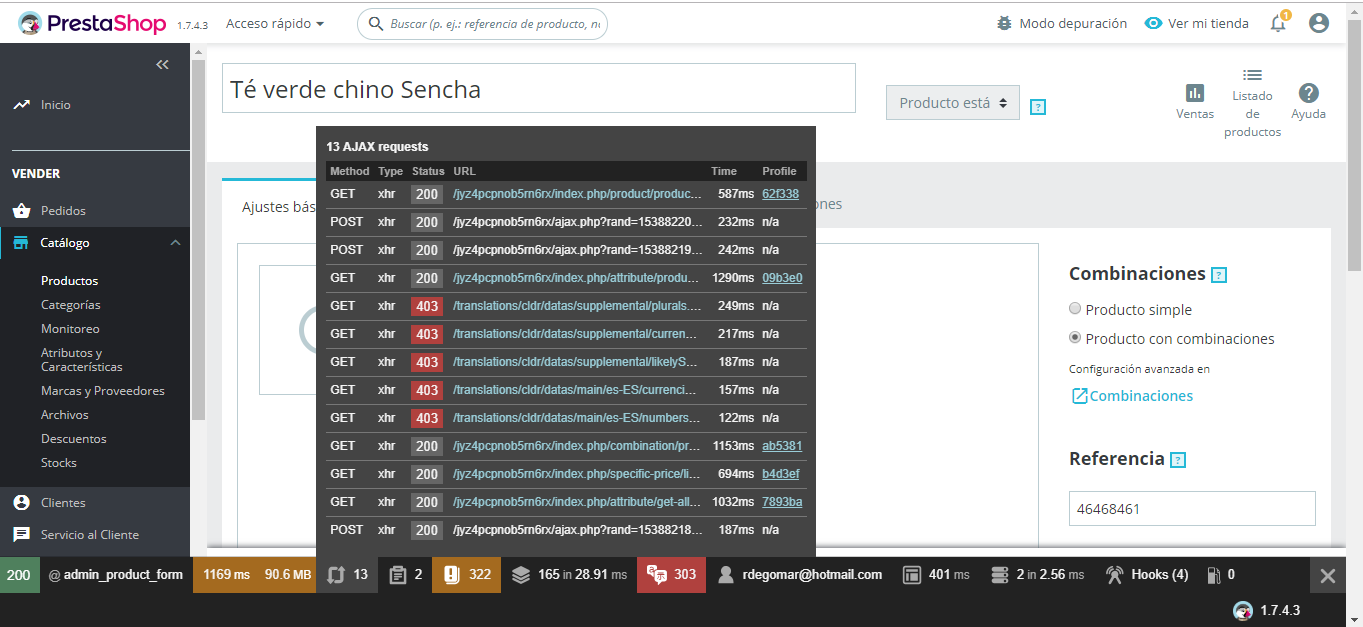Open the user profile avatar menu

[1319, 23]
